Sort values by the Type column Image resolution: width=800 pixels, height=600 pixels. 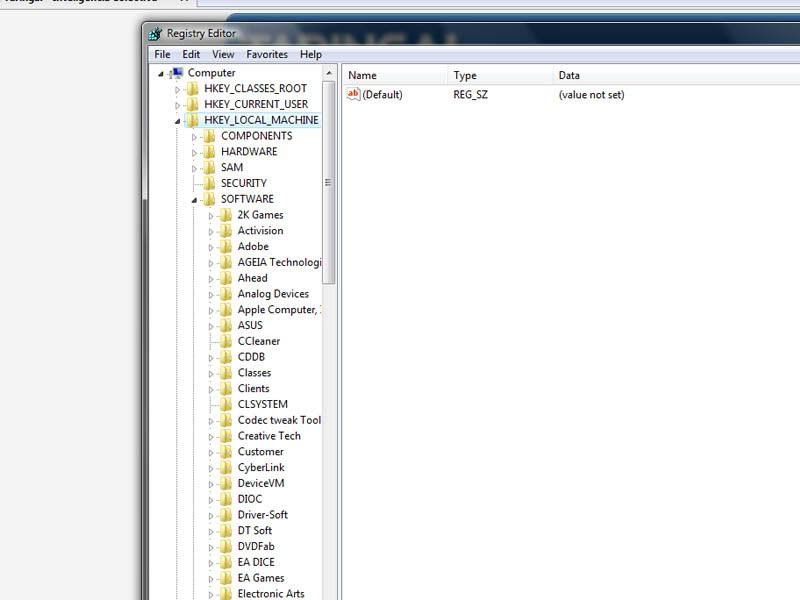point(499,76)
